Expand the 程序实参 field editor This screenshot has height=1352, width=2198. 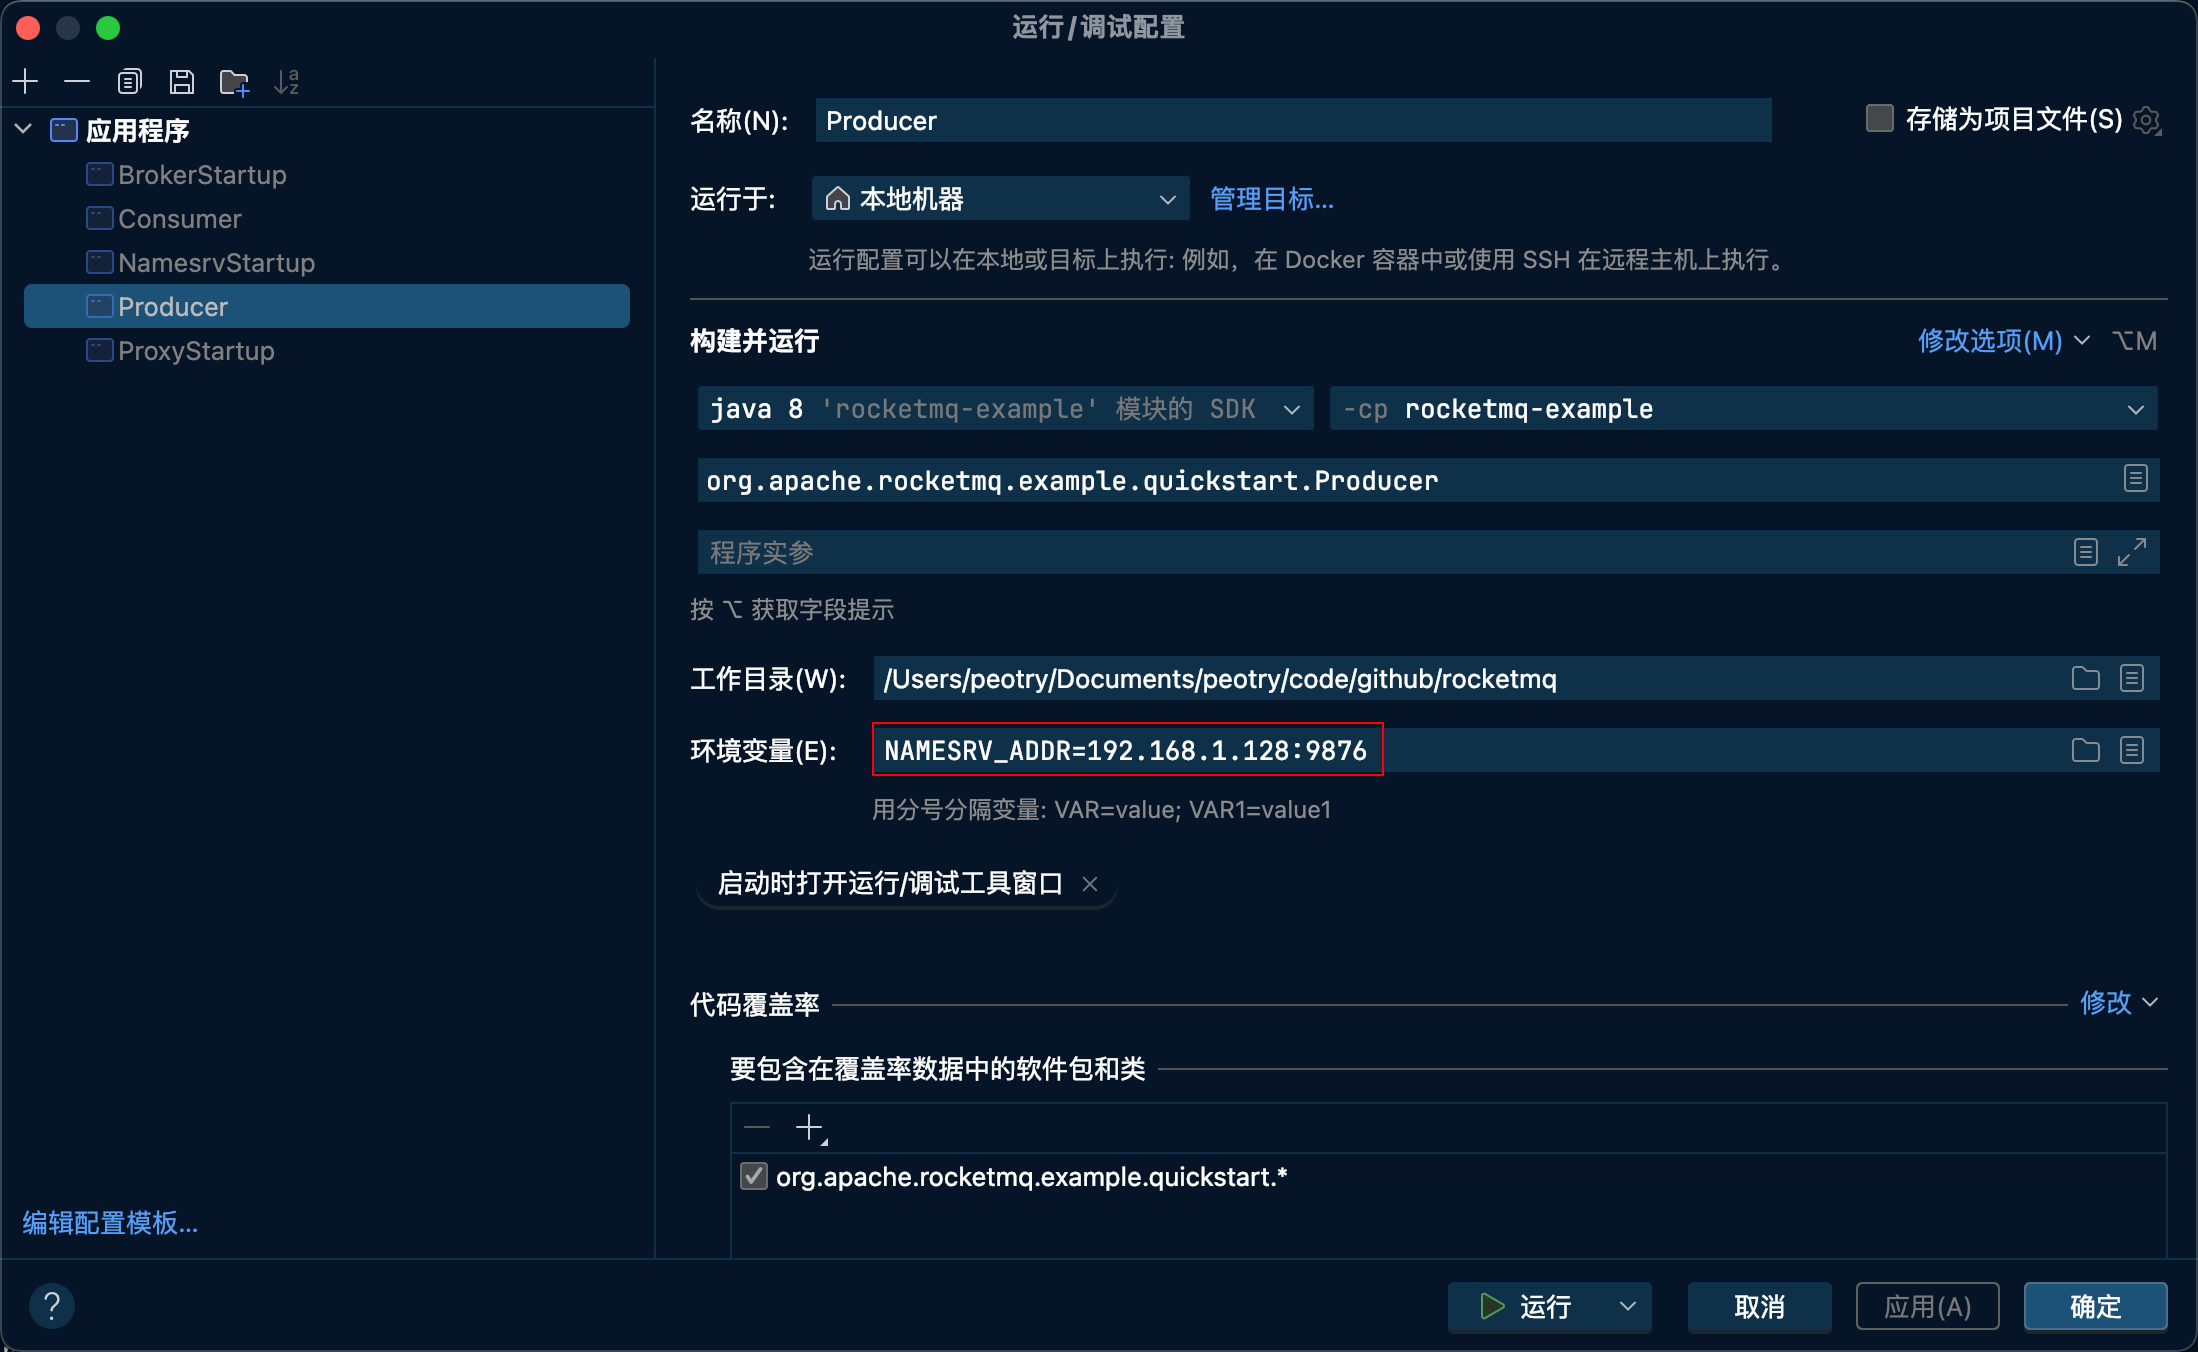(2132, 552)
